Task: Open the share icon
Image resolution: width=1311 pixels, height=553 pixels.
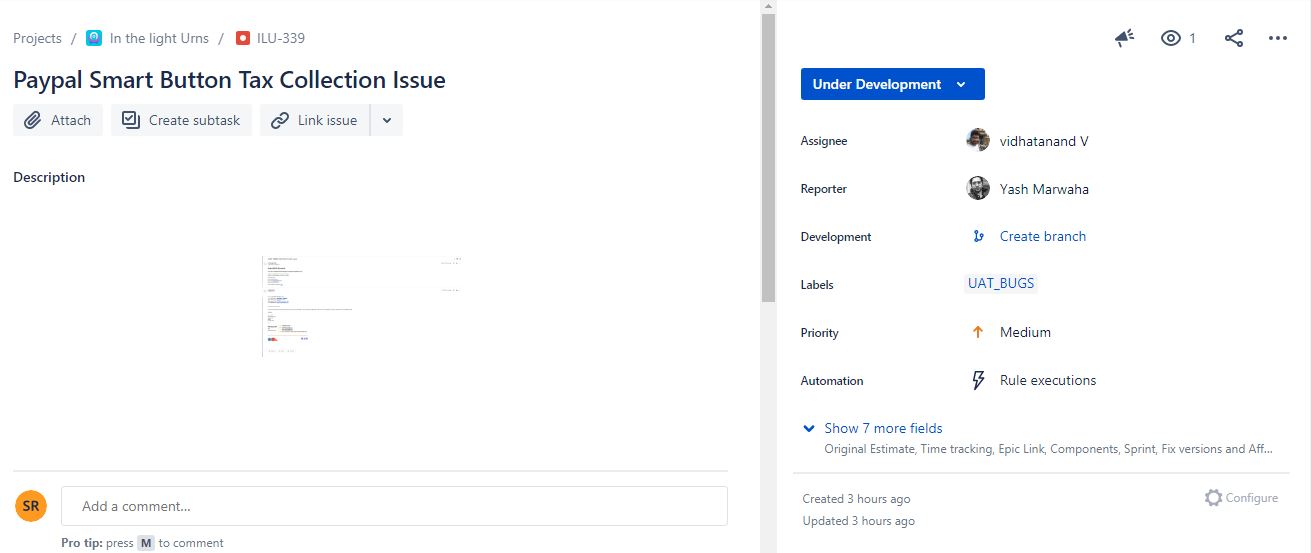Action: (x=1234, y=38)
